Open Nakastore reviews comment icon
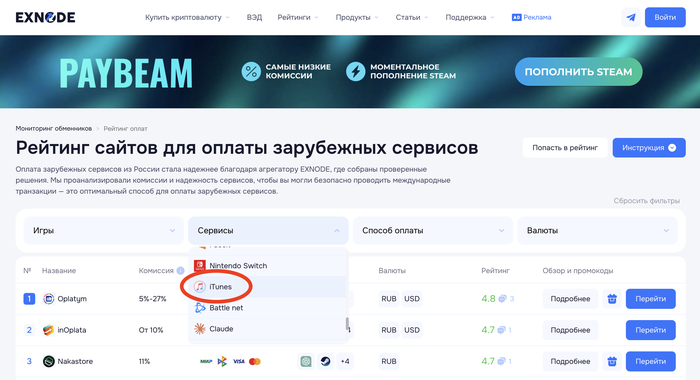The height and width of the screenshot is (380, 700). point(501,361)
